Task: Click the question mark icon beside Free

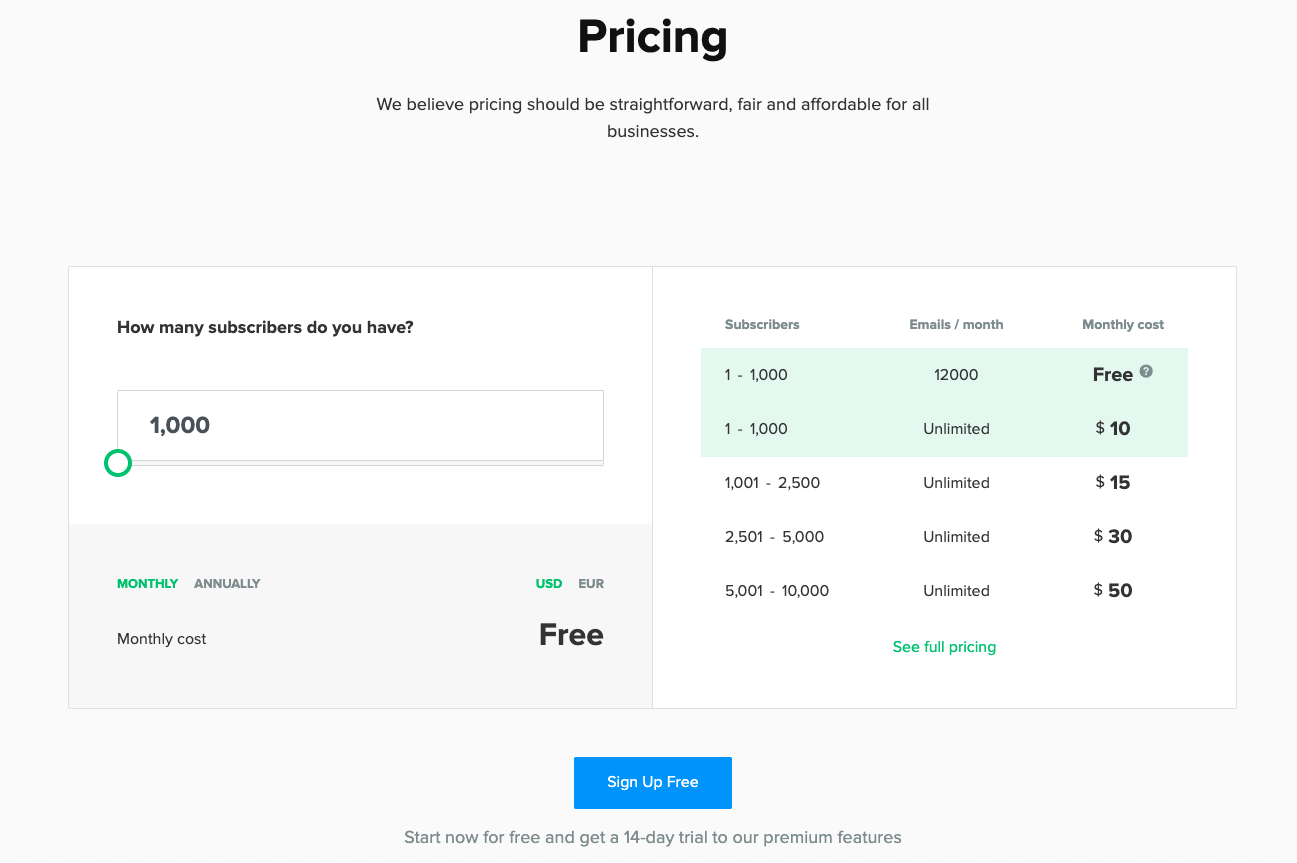Action: [1146, 371]
